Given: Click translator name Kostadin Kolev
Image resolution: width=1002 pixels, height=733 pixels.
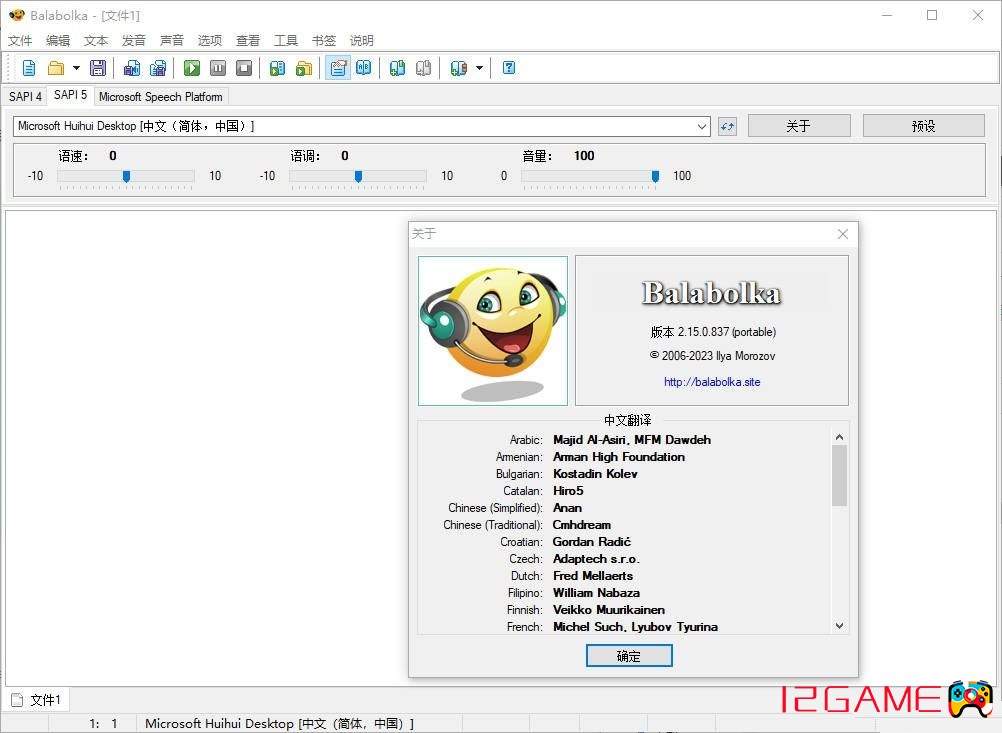Looking at the screenshot, I should point(595,474).
